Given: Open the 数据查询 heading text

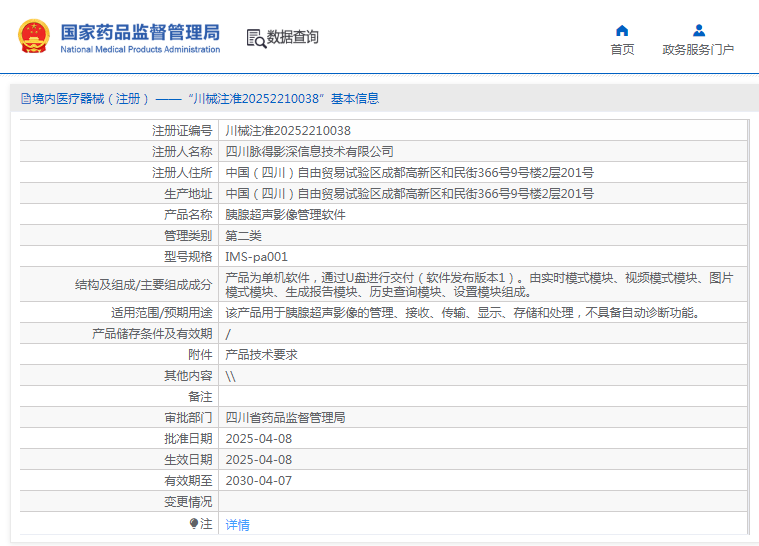Looking at the screenshot, I should coord(293,38).
